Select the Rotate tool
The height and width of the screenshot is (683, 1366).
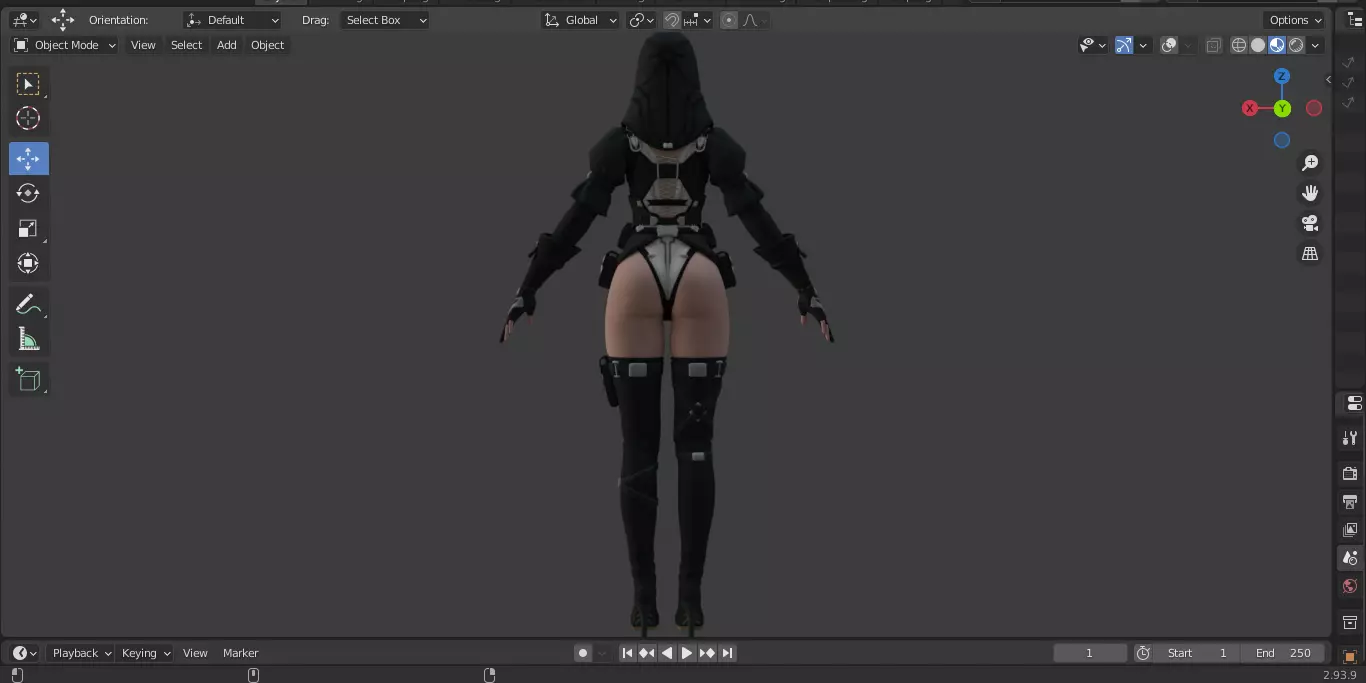[x=28, y=193]
